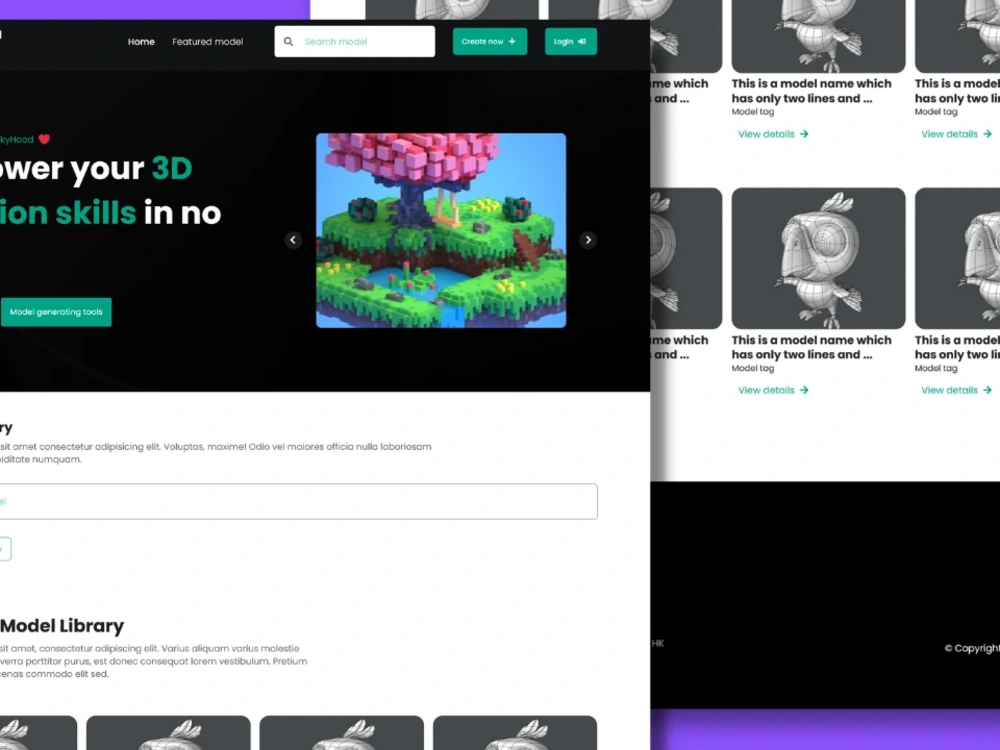Click the red heart icon
This screenshot has width=1000, height=750.
pos(44,139)
